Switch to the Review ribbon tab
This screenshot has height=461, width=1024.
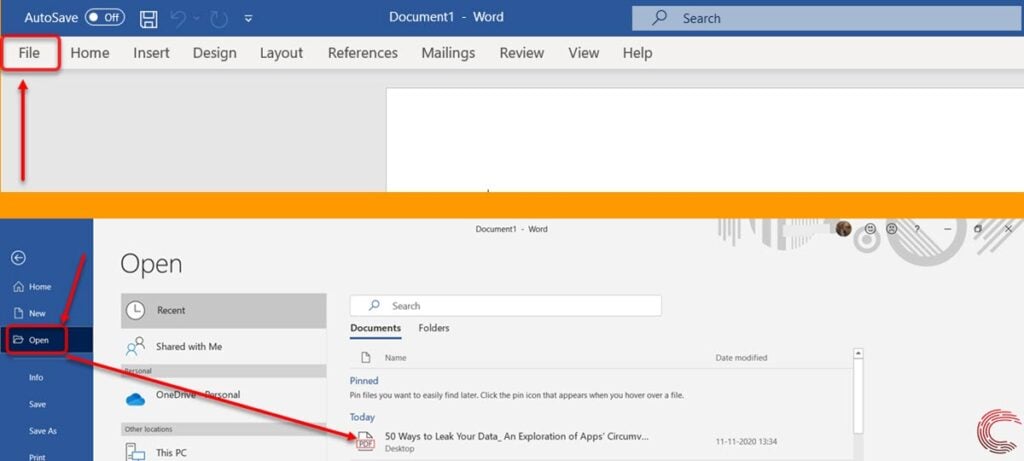[x=521, y=53]
